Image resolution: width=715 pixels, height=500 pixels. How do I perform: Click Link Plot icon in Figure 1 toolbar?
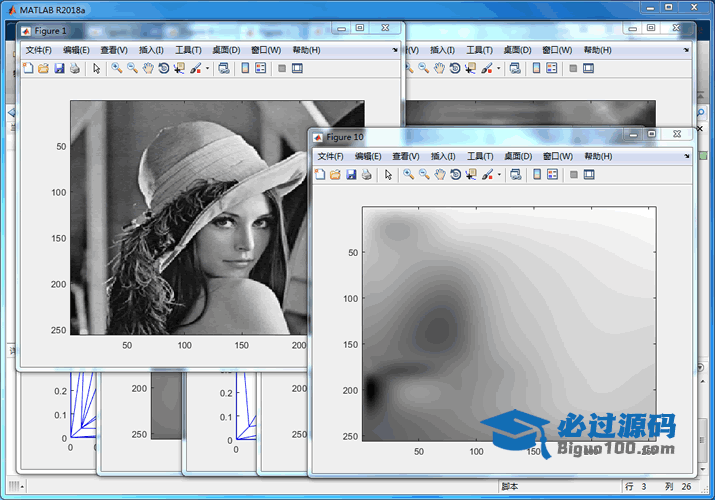(x=223, y=69)
